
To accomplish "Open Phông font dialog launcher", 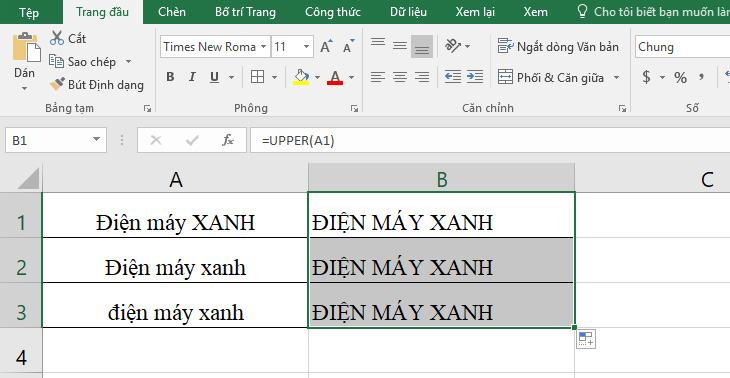I will click(x=354, y=108).
